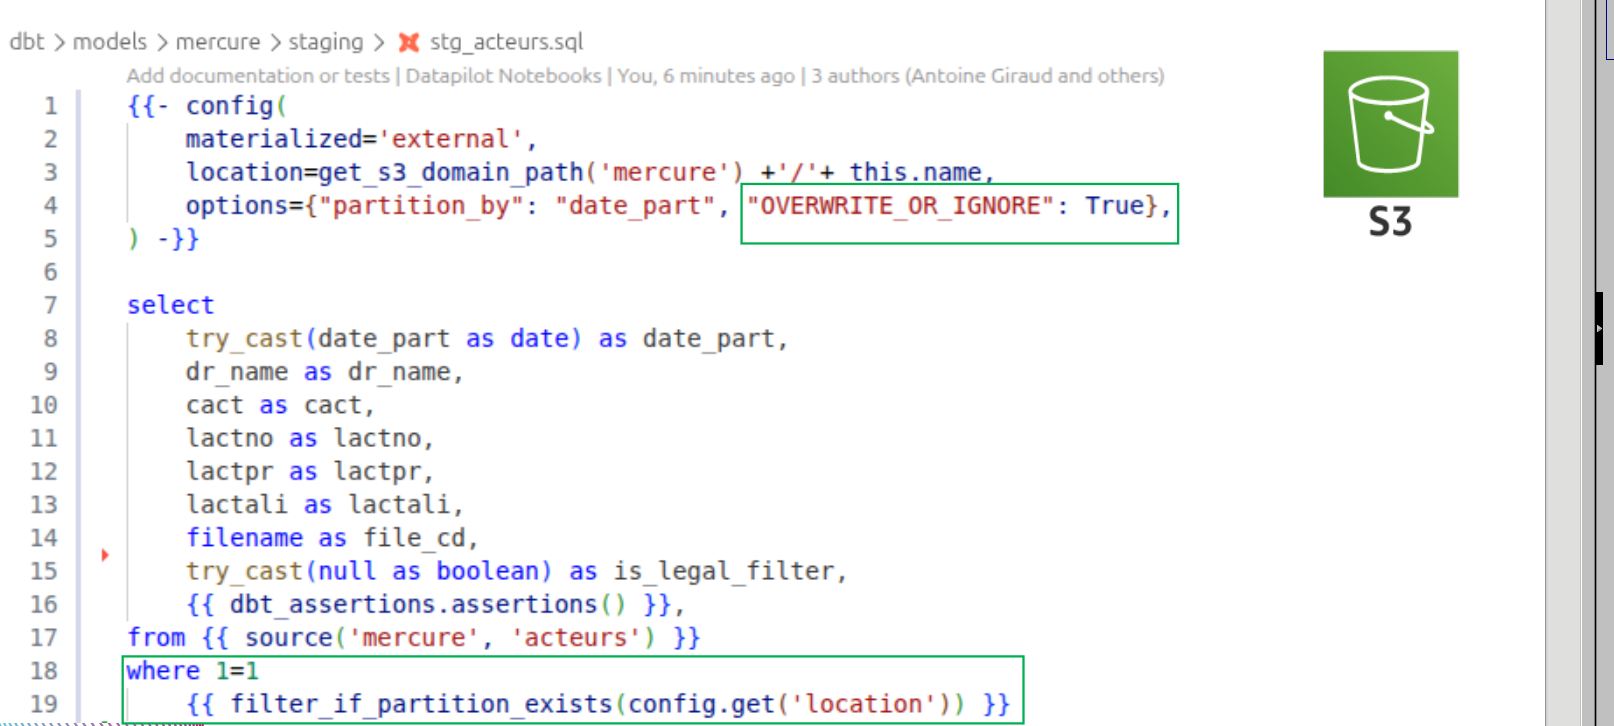This screenshot has height=726, width=1614.
Task: Click the dbt file icon in breadcrumb
Action: (408, 42)
